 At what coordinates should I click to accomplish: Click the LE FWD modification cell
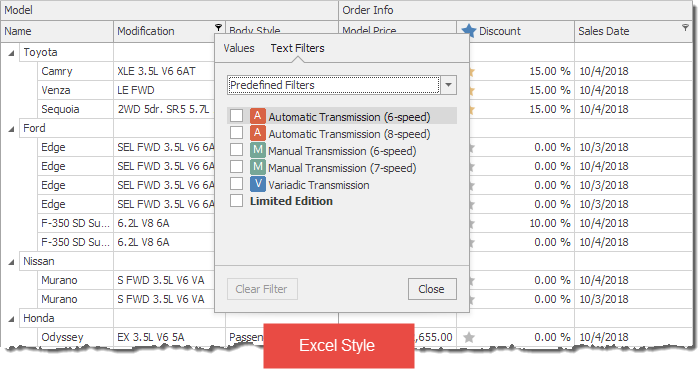(164, 90)
